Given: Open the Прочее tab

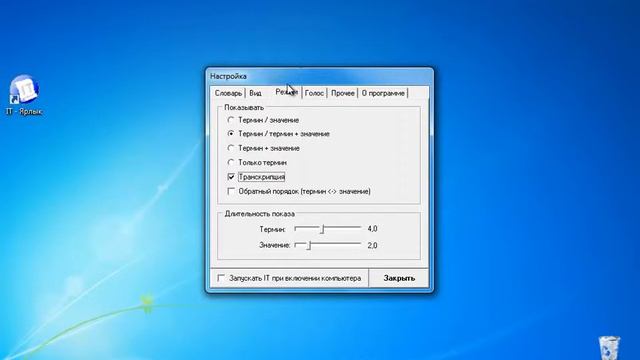Looking at the screenshot, I should point(342,93).
